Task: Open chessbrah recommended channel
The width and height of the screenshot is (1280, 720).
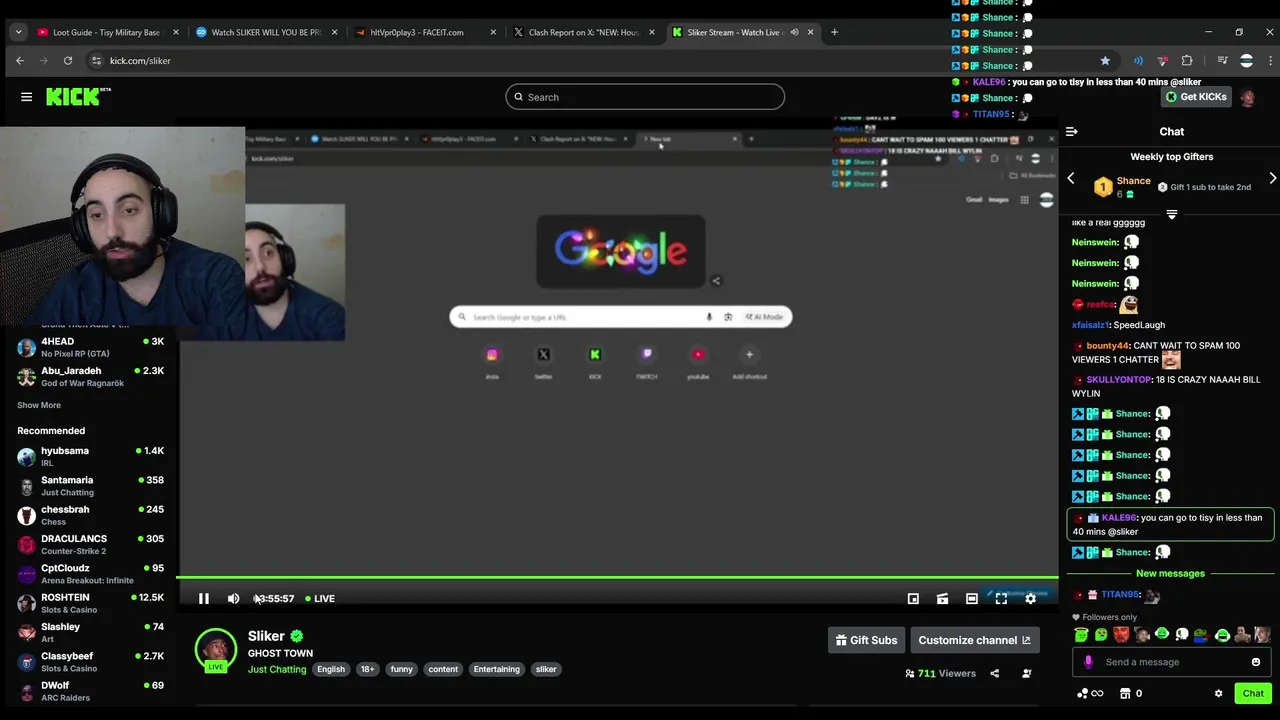Action: coord(90,515)
